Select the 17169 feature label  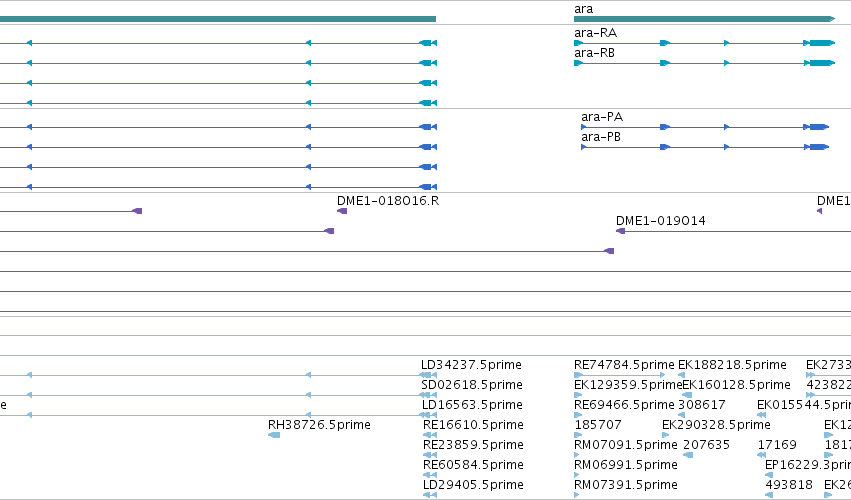[x=777, y=445]
